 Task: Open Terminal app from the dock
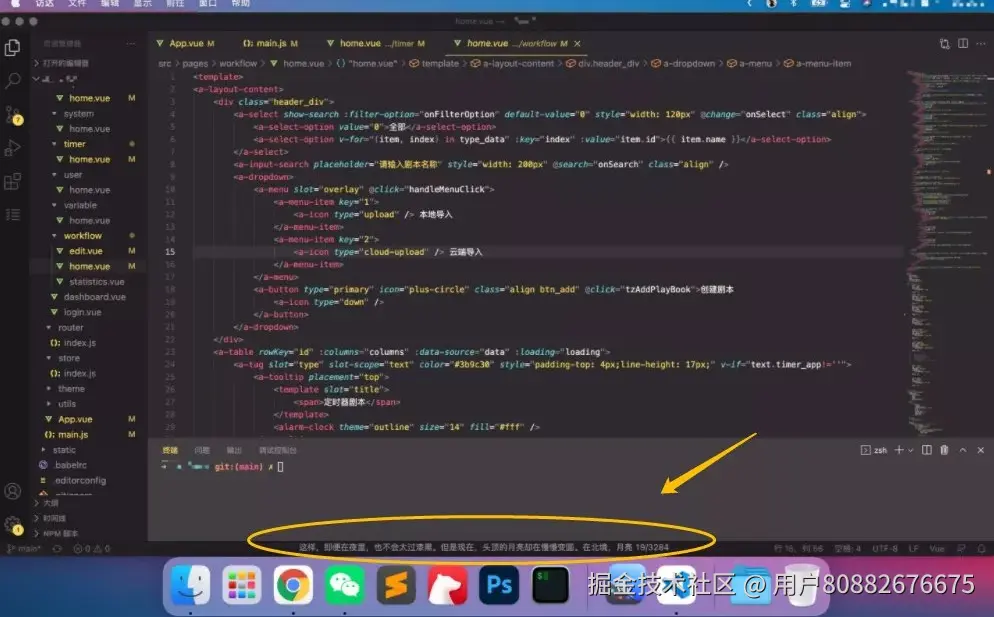(550, 585)
